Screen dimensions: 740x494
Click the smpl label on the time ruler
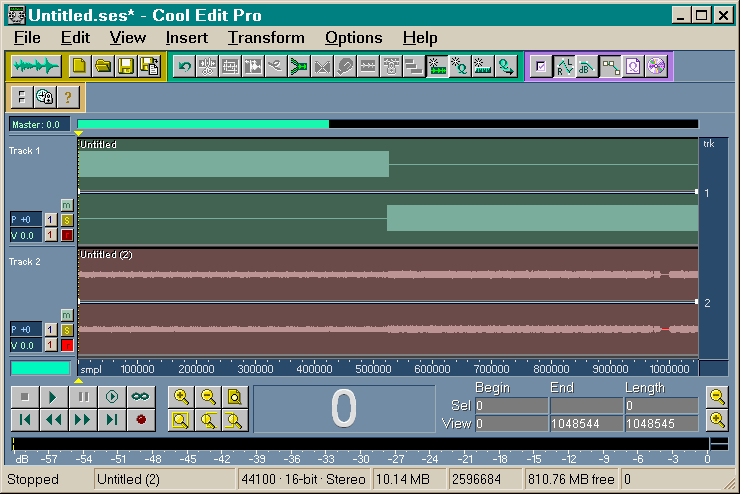[x=91, y=369]
